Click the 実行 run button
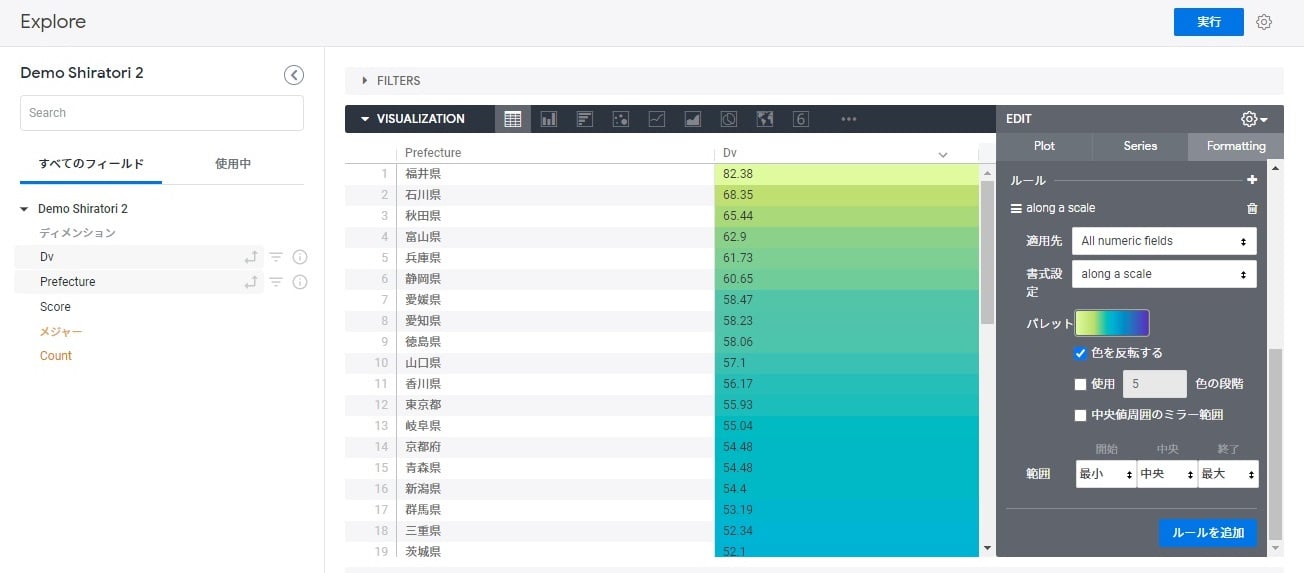 1209,22
